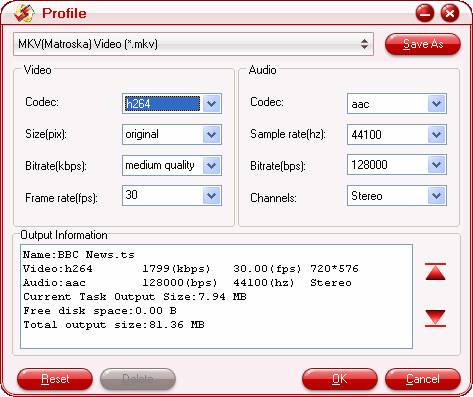The height and width of the screenshot is (397, 473).
Task: Expand the Frame rate 30 dropdown arrow
Action: tap(211, 196)
